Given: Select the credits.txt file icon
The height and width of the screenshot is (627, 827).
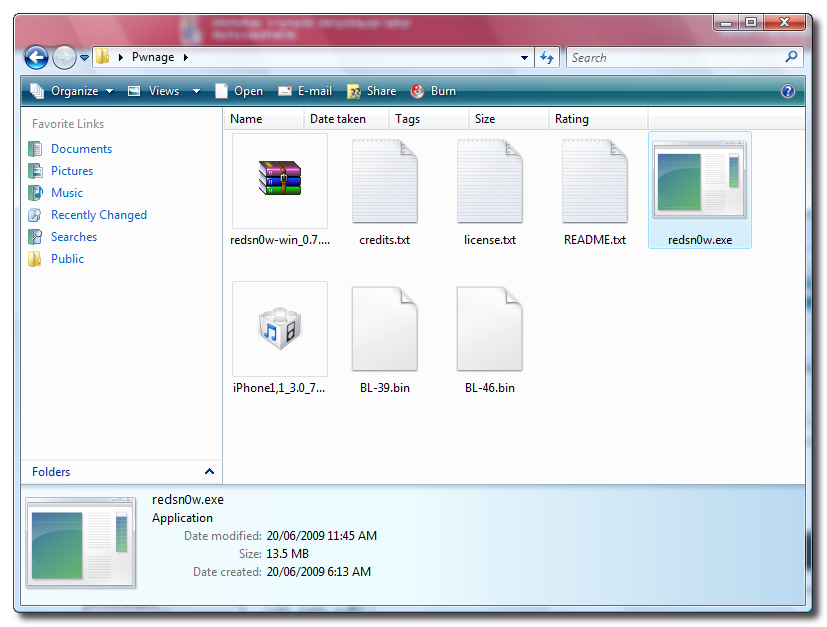Looking at the screenshot, I should pyautogui.click(x=384, y=181).
